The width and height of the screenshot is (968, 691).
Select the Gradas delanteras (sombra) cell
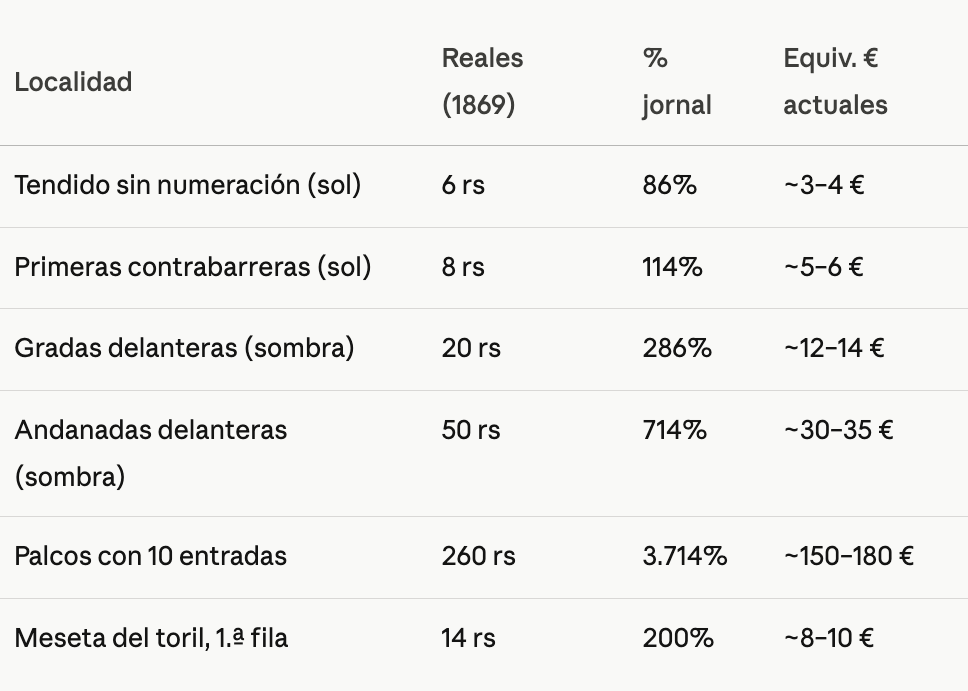(x=184, y=348)
